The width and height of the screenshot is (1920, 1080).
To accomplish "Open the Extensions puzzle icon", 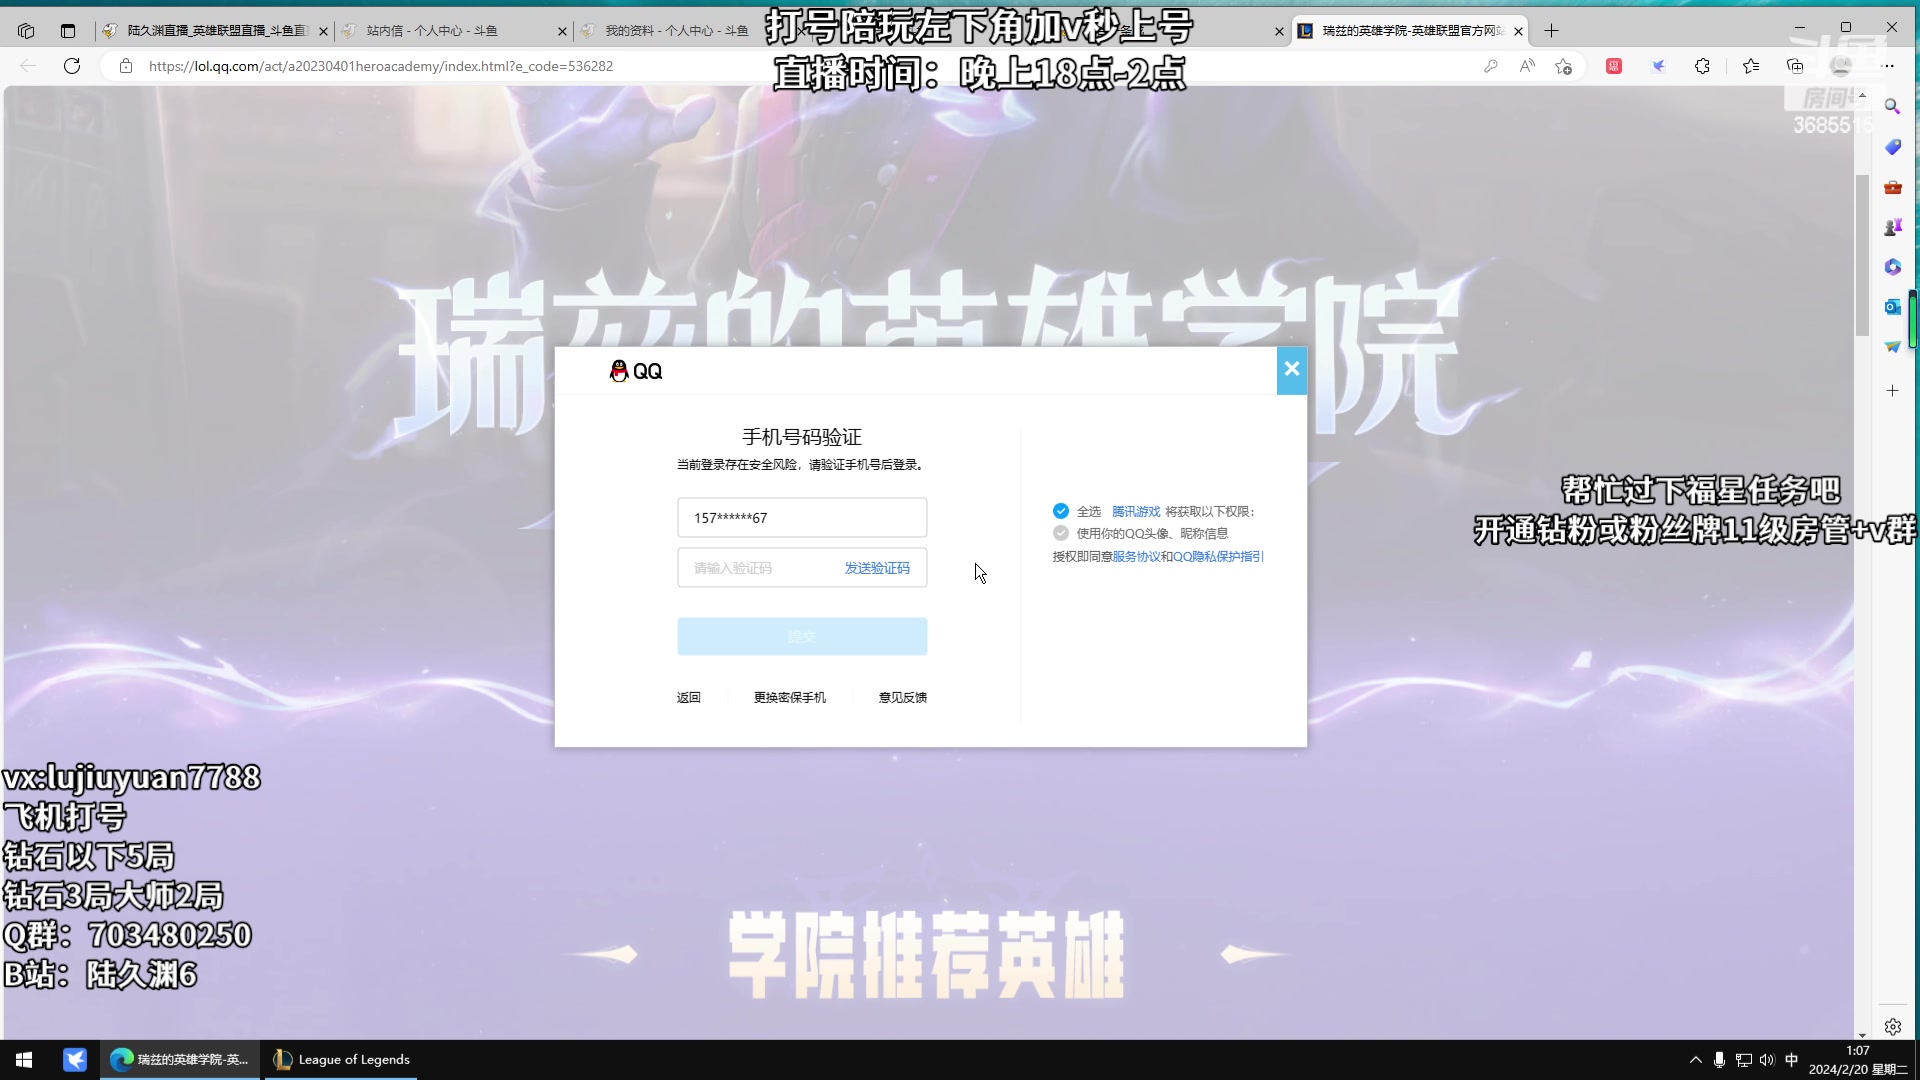I will [1702, 66].
